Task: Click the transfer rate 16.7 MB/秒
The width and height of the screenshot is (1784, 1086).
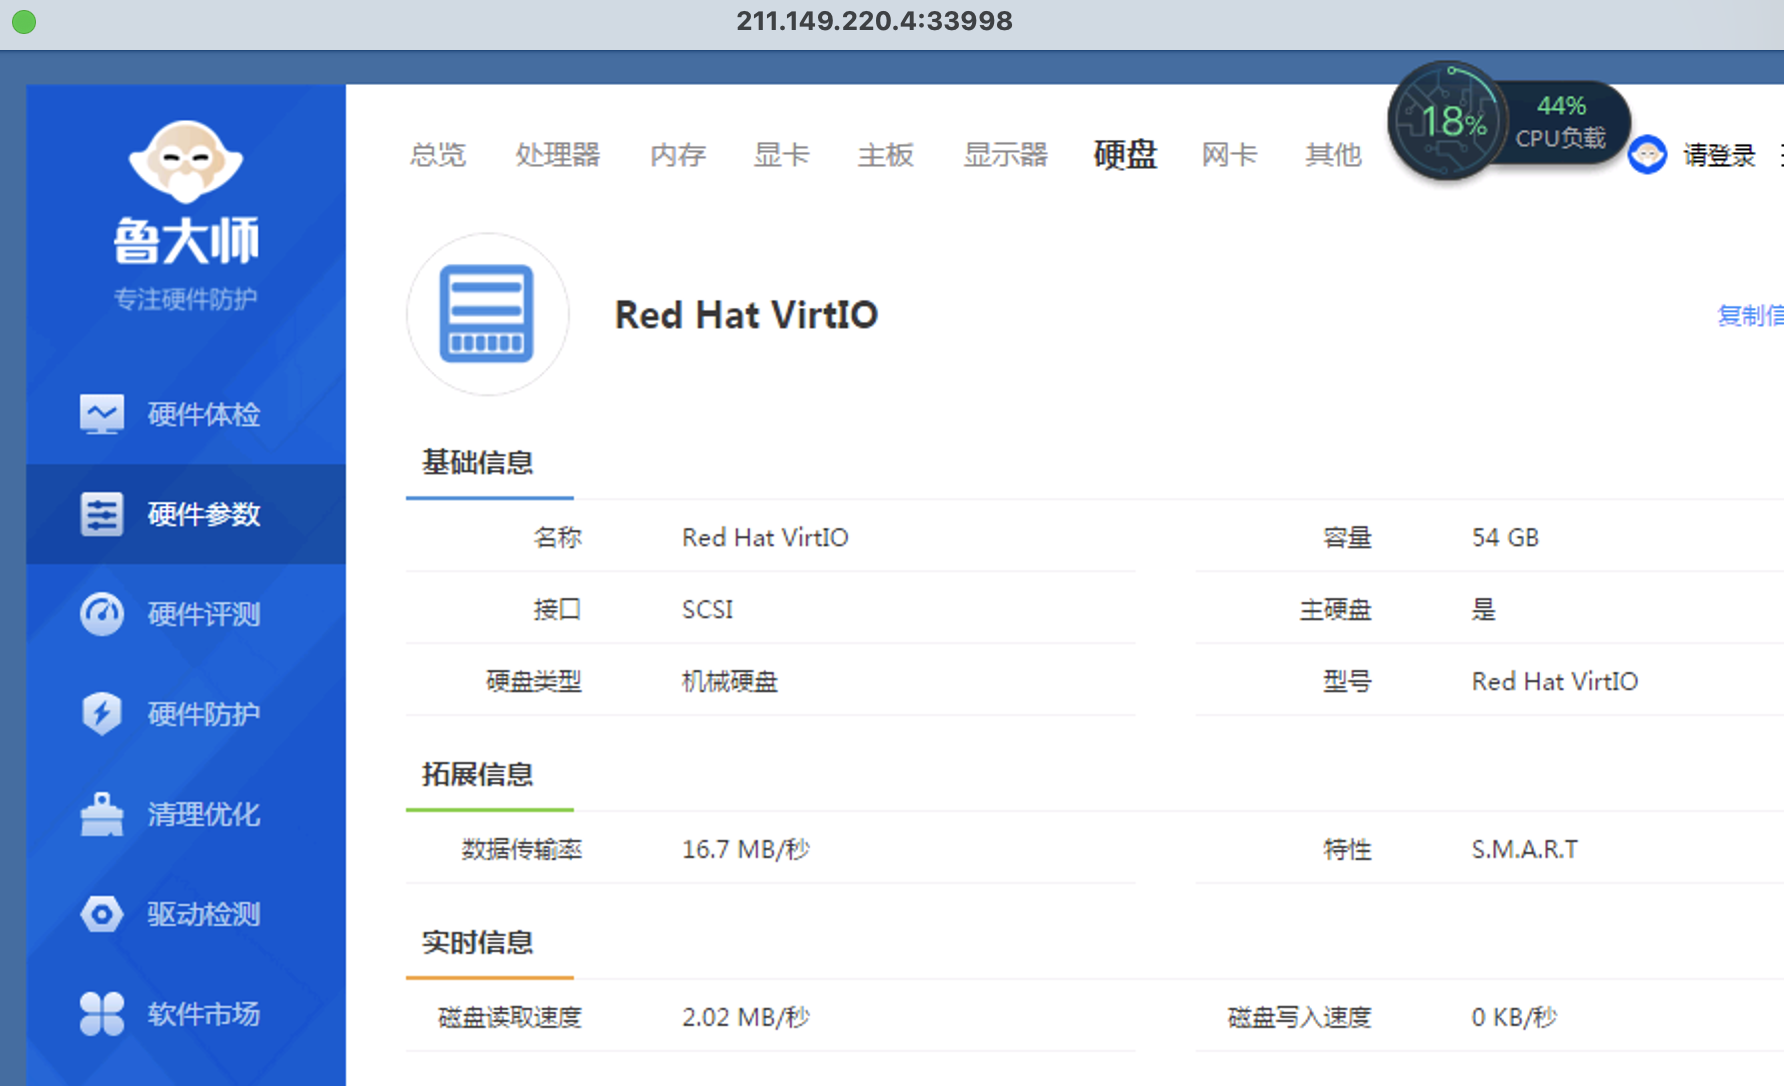Action: pyautogui.click(x=746, y=850)
